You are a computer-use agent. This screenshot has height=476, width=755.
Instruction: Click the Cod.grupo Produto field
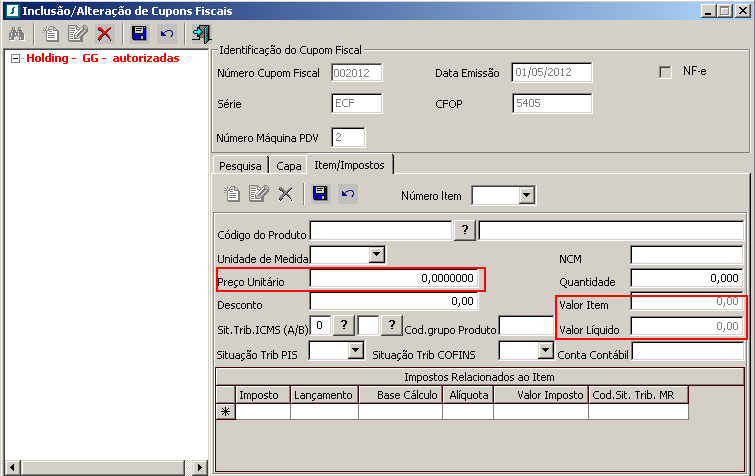click(526, 326)
